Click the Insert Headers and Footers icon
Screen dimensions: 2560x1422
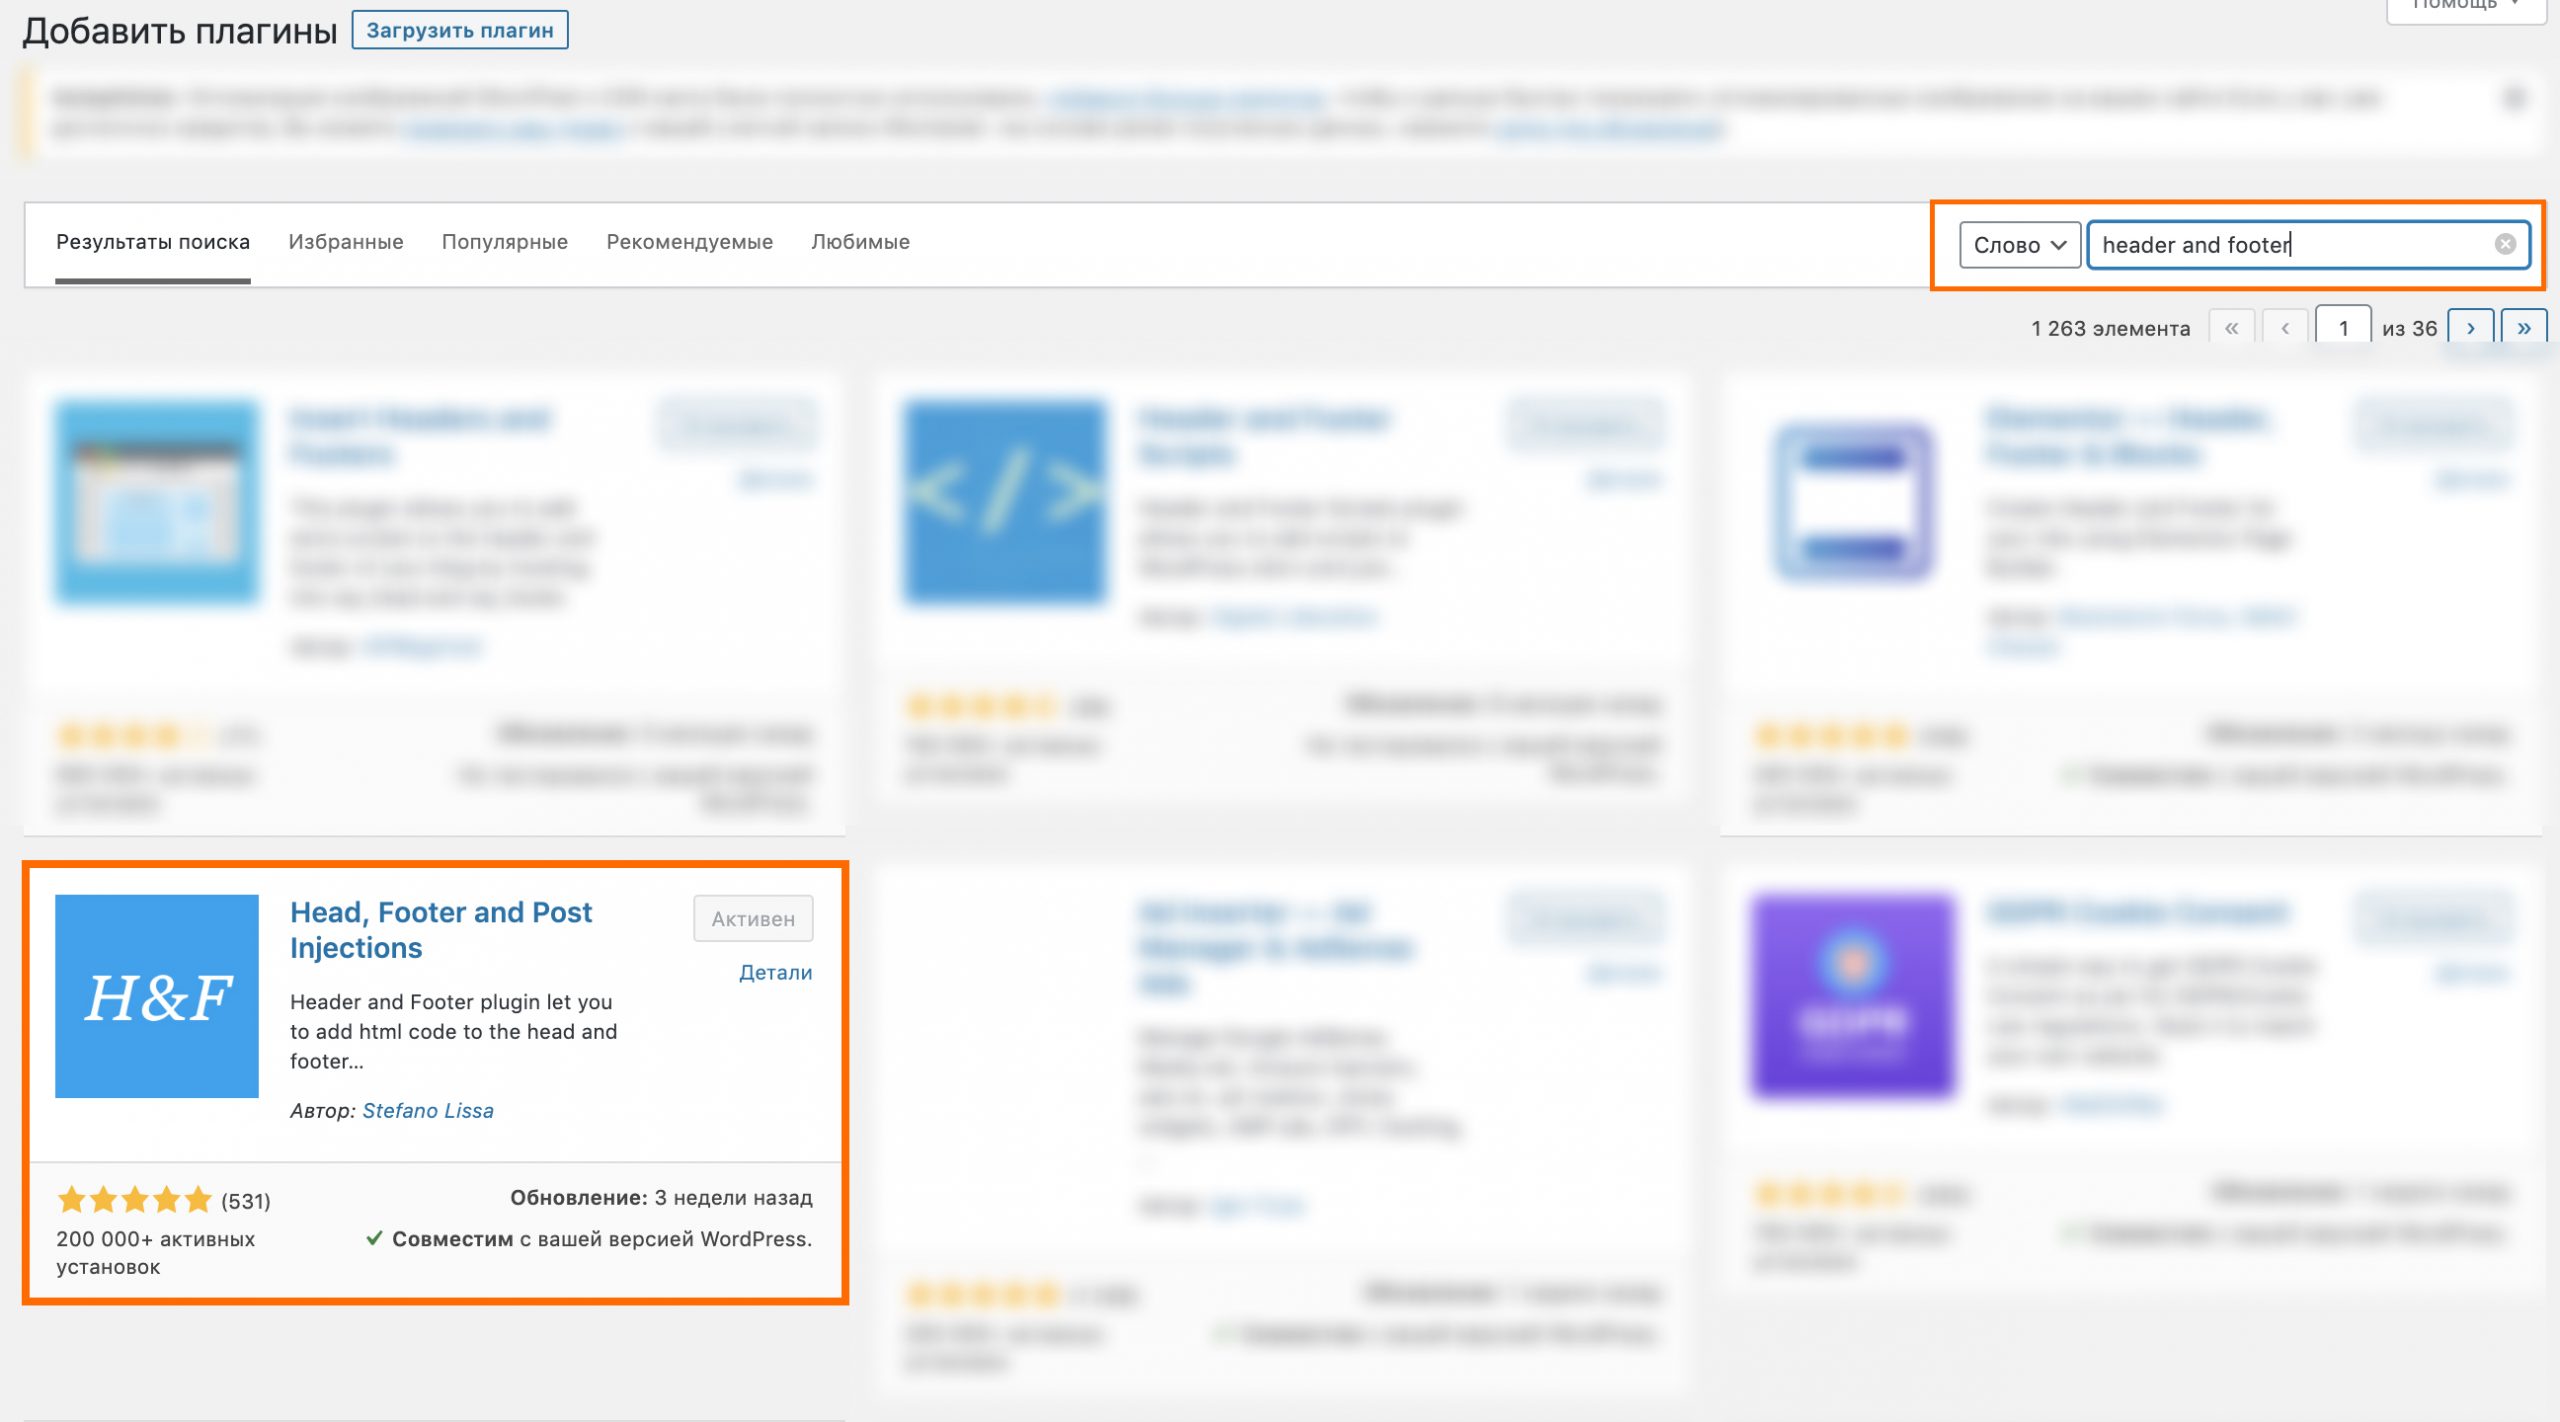click(x=156, y=501)
